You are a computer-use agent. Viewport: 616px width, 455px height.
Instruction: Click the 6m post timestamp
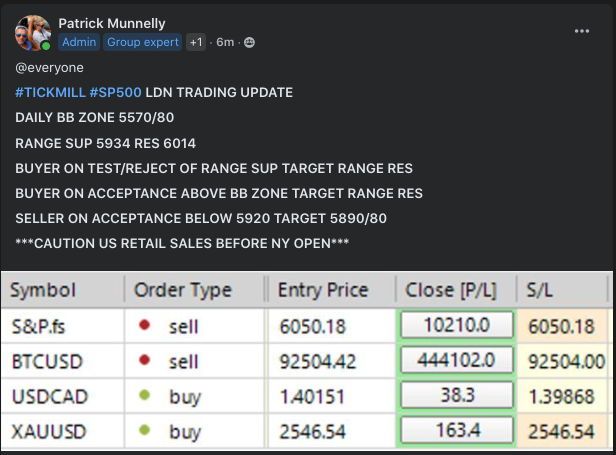(225, 42)
